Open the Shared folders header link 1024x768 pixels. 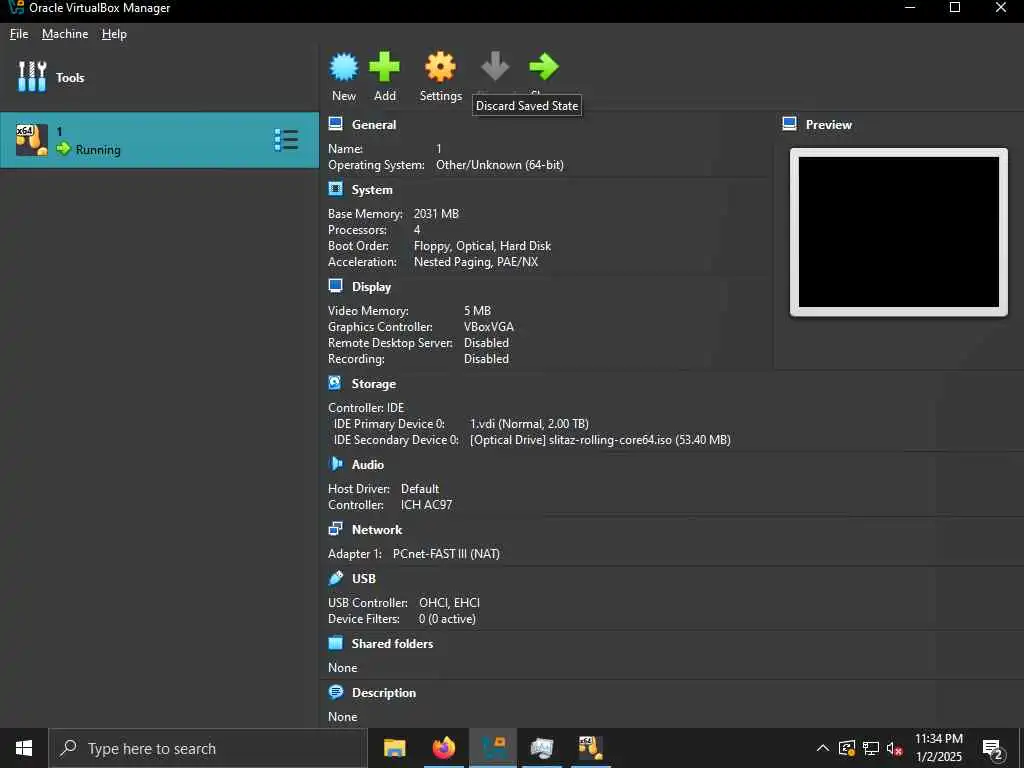tap(392, 644)
